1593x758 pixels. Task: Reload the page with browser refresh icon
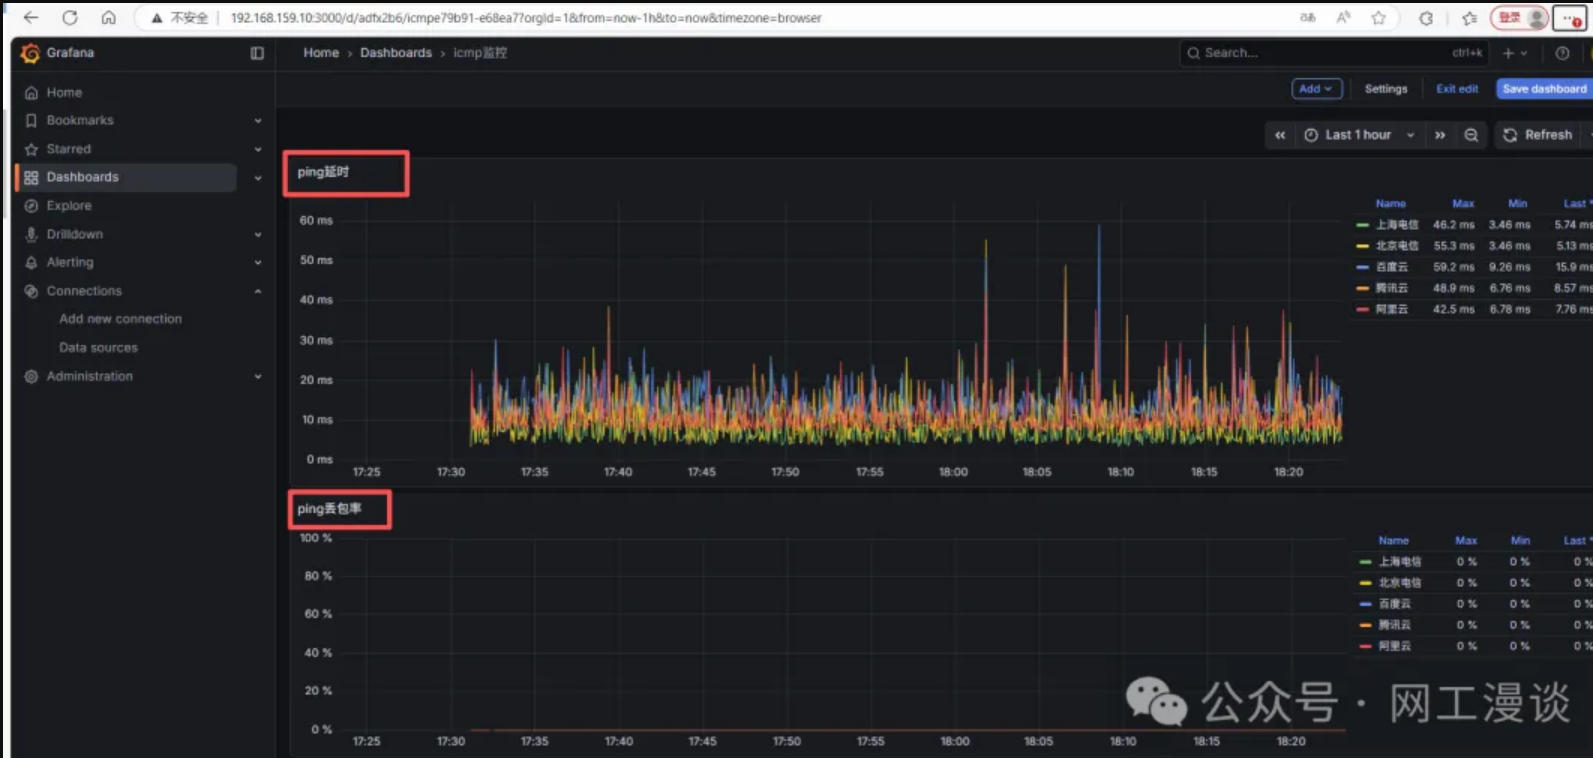pos(70,18)
